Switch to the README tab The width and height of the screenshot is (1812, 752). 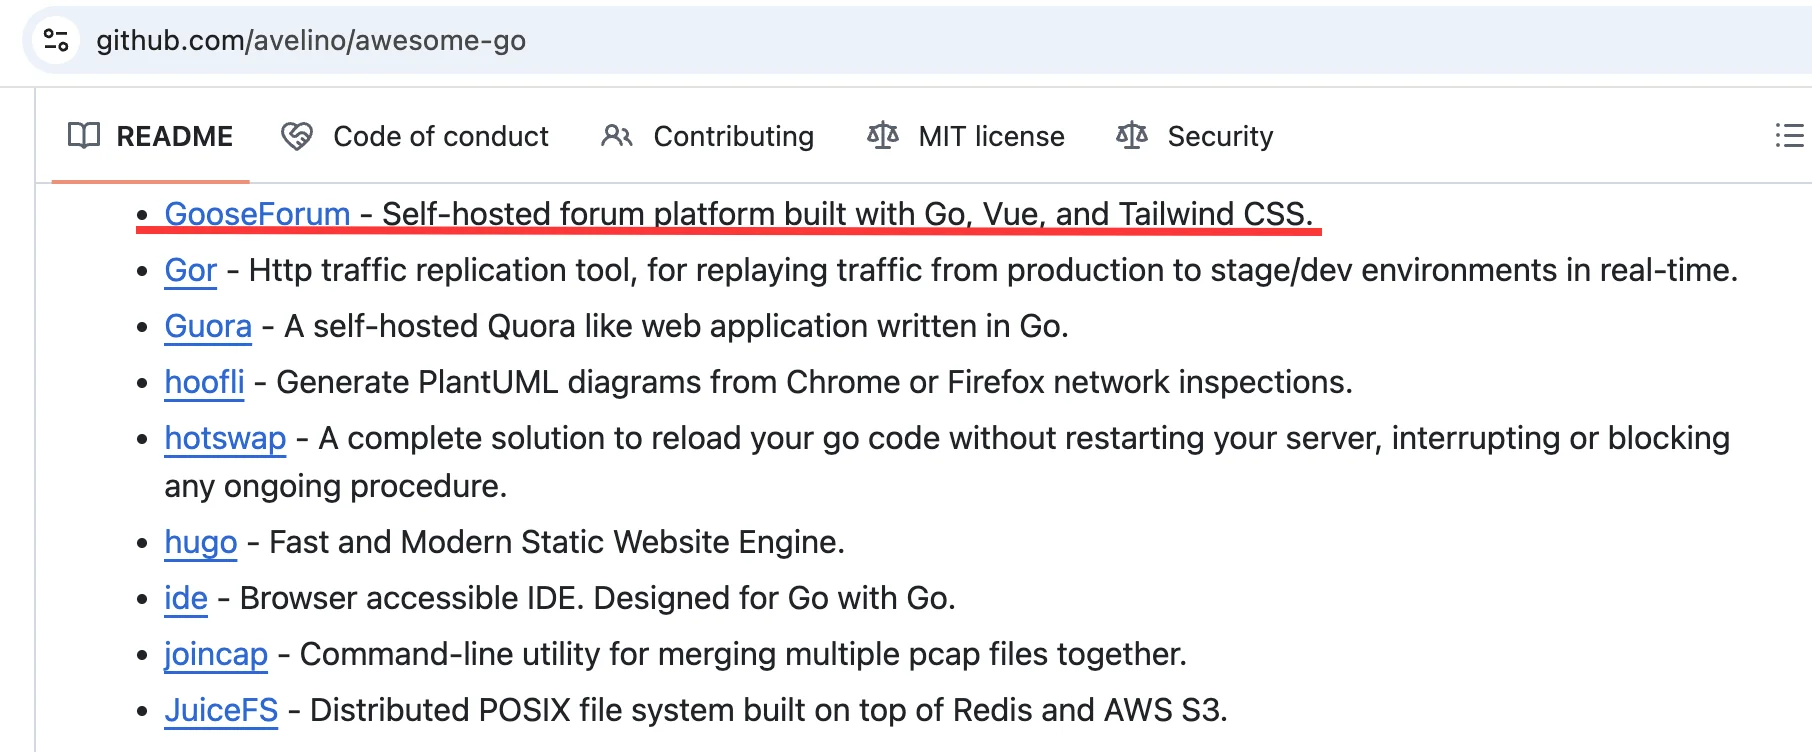150,136
